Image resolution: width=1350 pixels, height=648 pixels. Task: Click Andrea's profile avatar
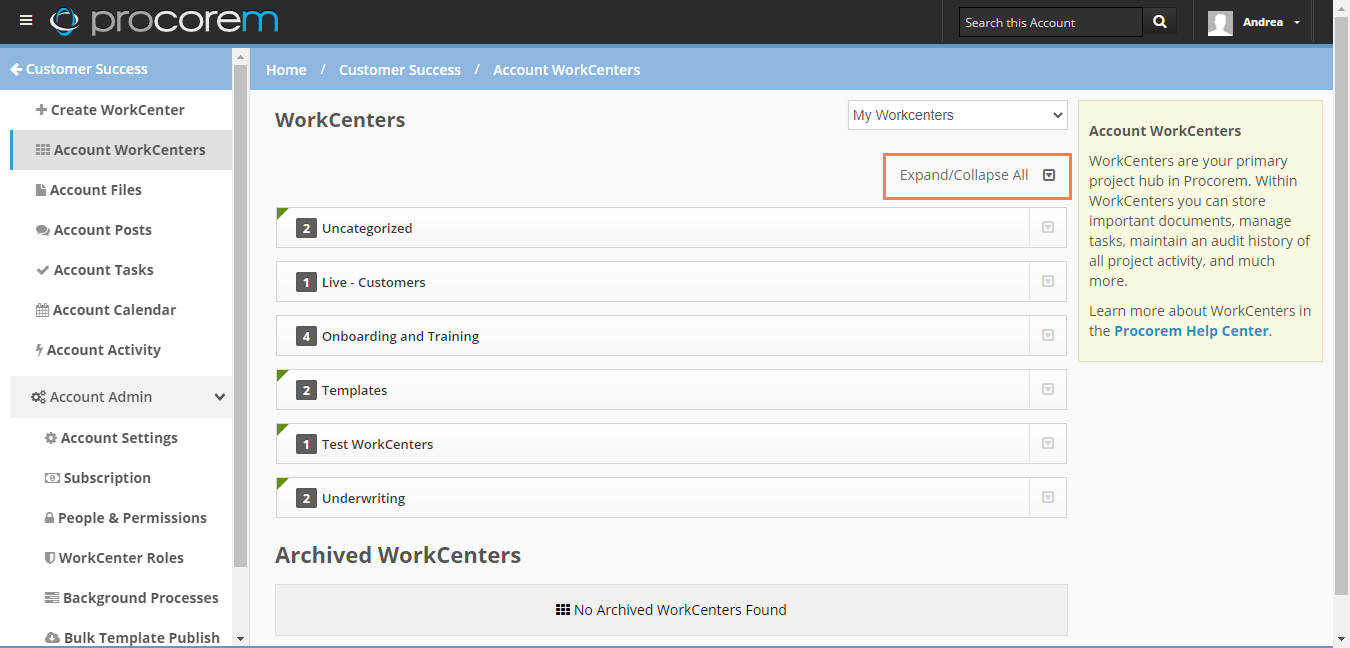point(1220,22)
